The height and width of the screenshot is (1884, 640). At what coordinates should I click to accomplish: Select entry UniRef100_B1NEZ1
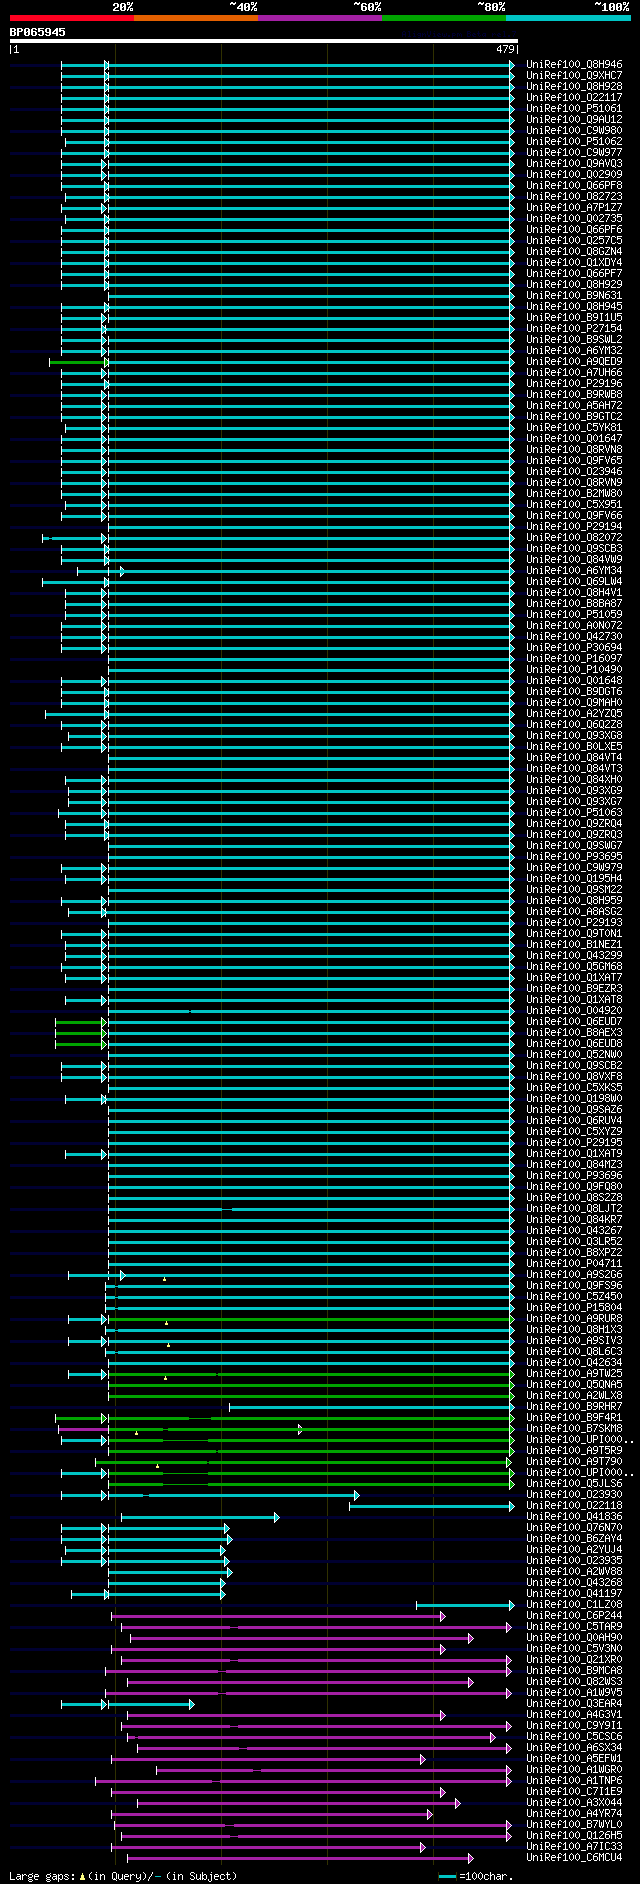(574, 945)
